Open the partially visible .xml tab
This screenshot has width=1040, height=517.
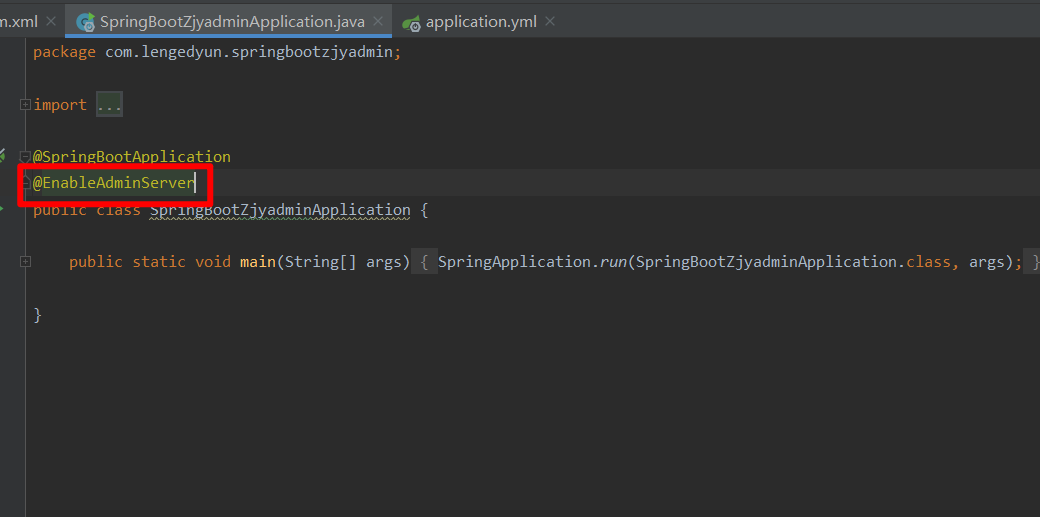click(19, 21)
